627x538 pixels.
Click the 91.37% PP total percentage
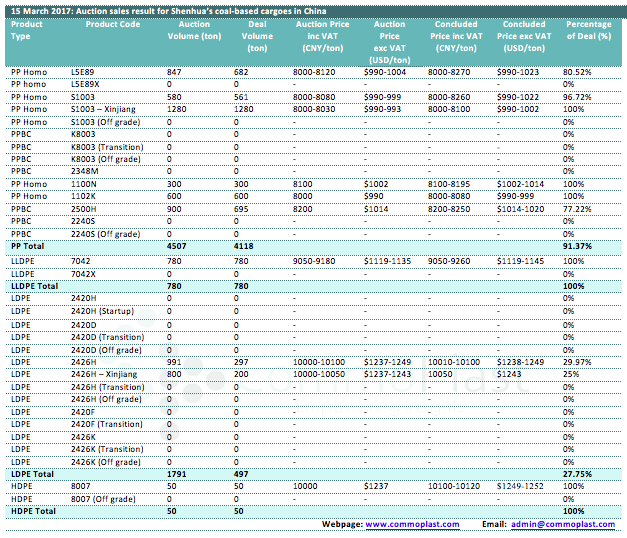578,246
